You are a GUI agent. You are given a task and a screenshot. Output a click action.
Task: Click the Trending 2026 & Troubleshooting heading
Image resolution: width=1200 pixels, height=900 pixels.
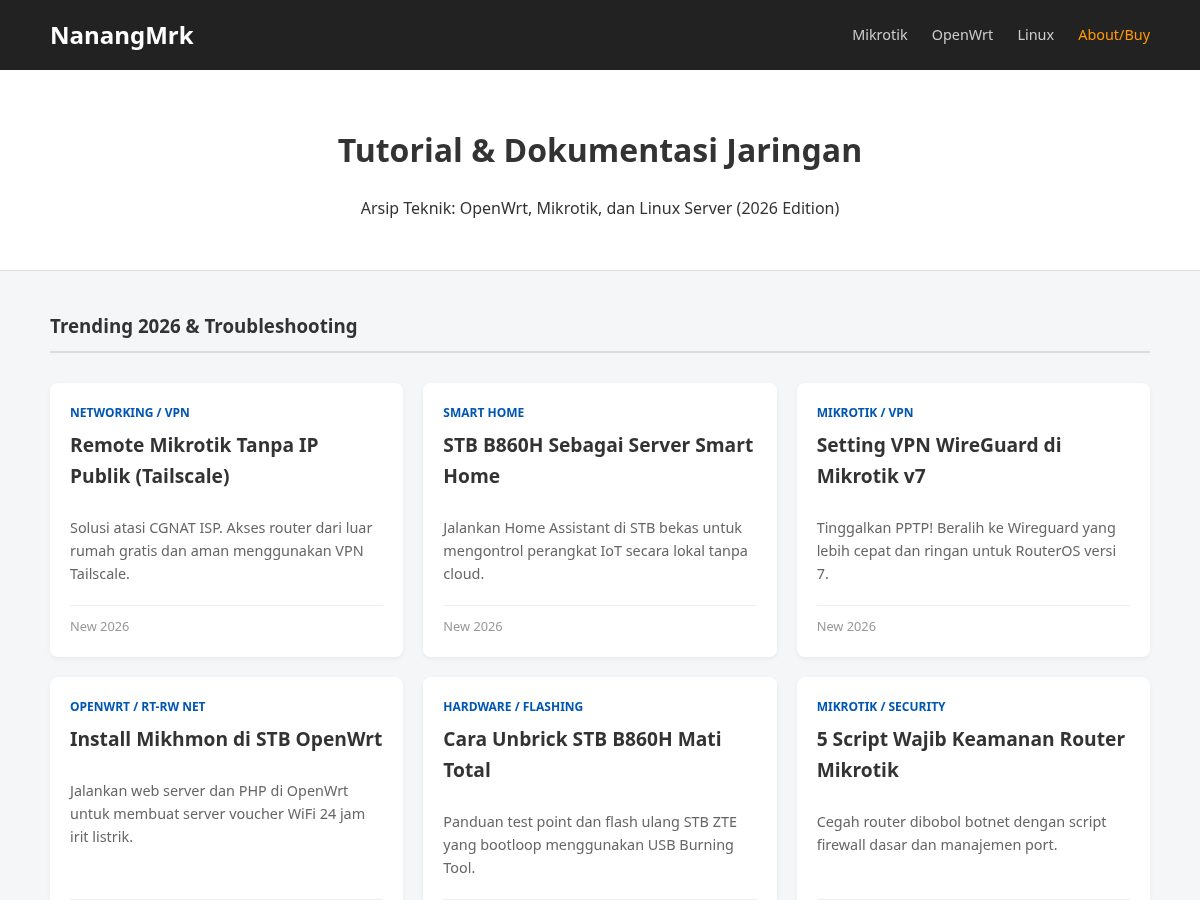click(203, 326)
